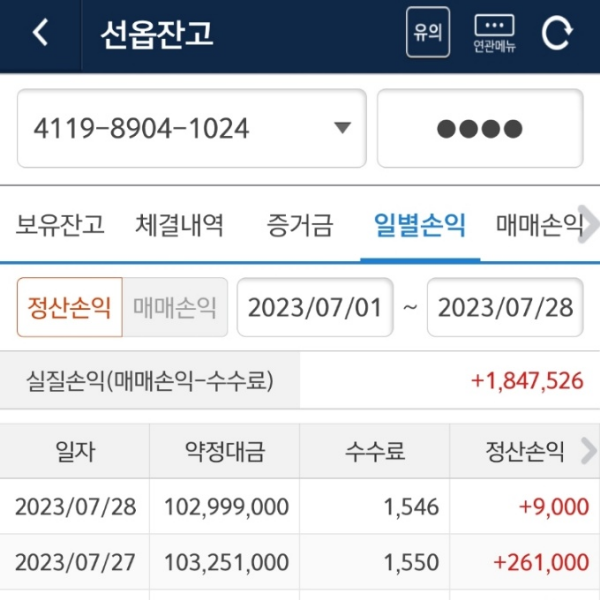The width and height of the screenshot is (600, 600).
Task: Switch to 보유잔고 tab
Action: click(x=60, y=225)
